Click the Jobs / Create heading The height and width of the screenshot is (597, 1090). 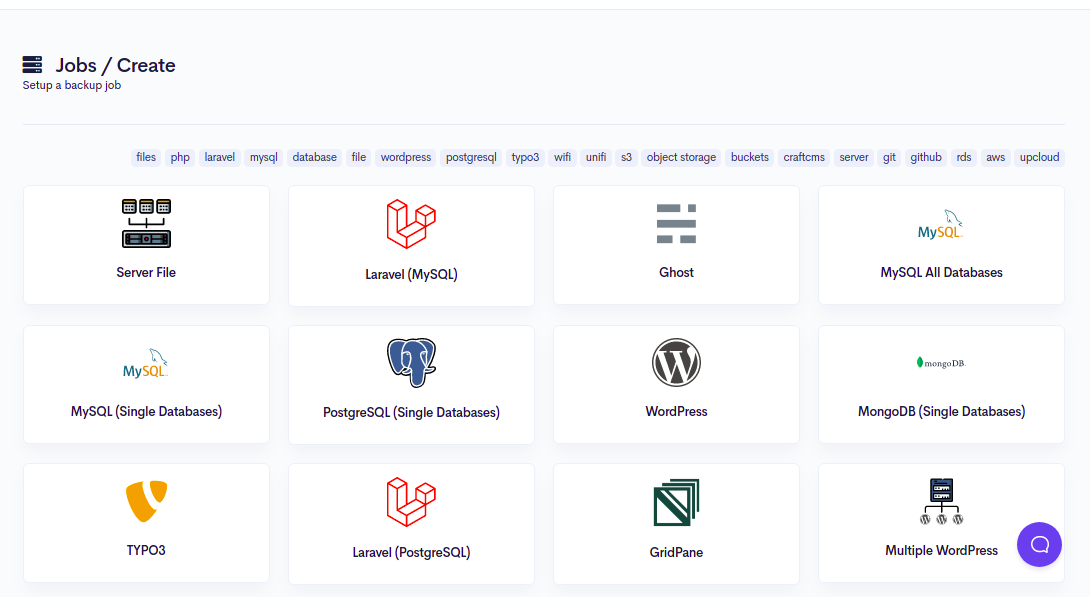[x=115, y=65]
